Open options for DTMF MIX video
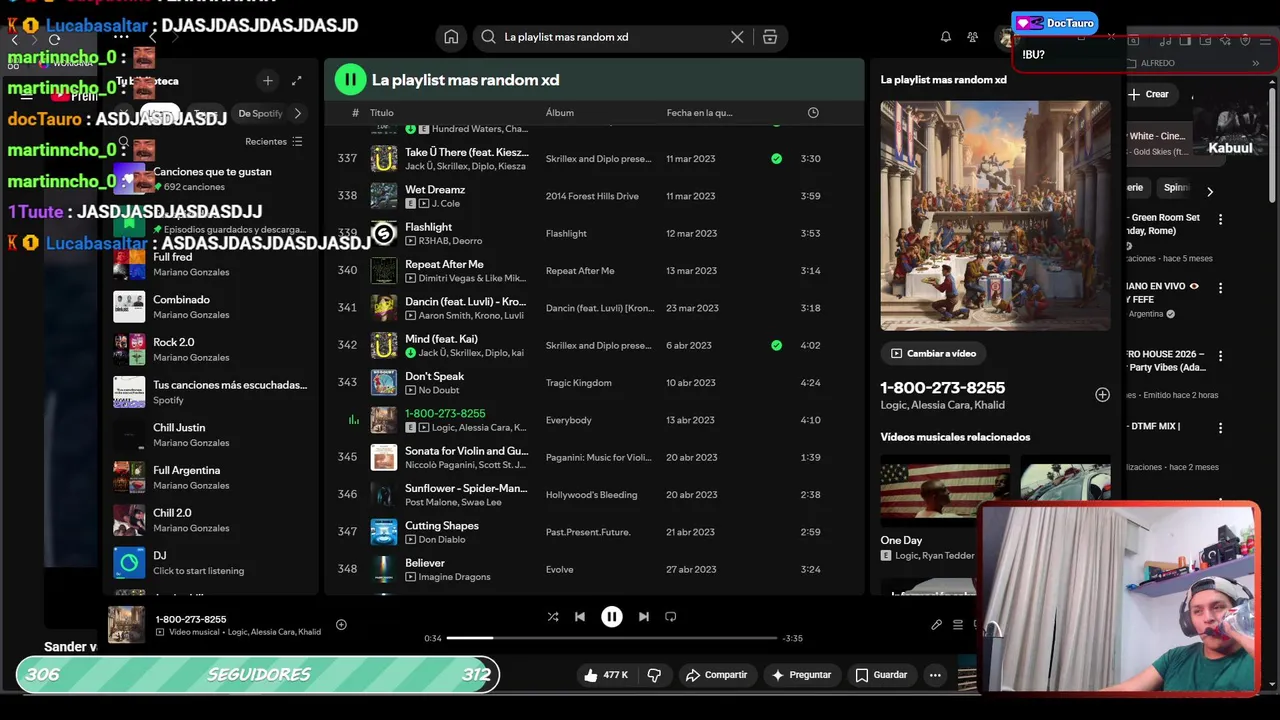 coord(1220,428)
